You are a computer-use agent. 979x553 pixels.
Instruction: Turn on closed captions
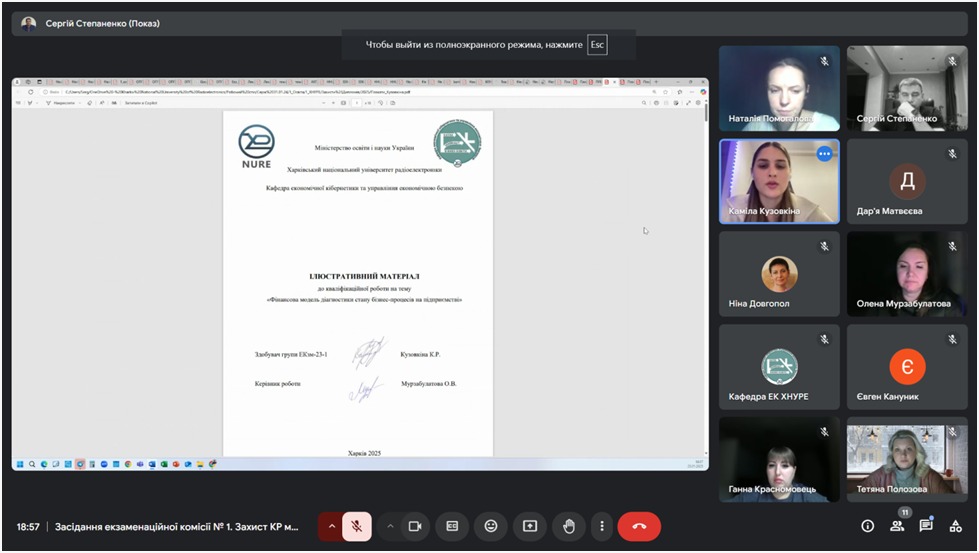(x=452, y=526)
